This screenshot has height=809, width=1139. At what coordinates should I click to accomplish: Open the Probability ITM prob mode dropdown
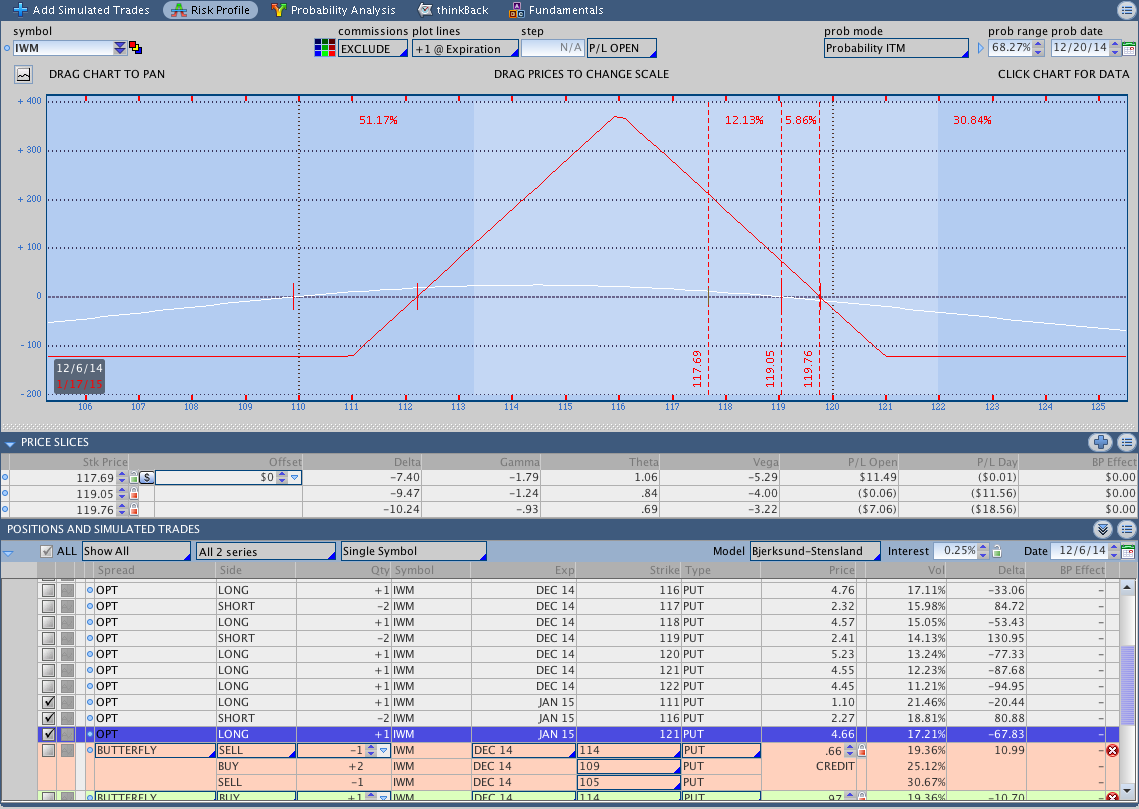tap(896, 48)
